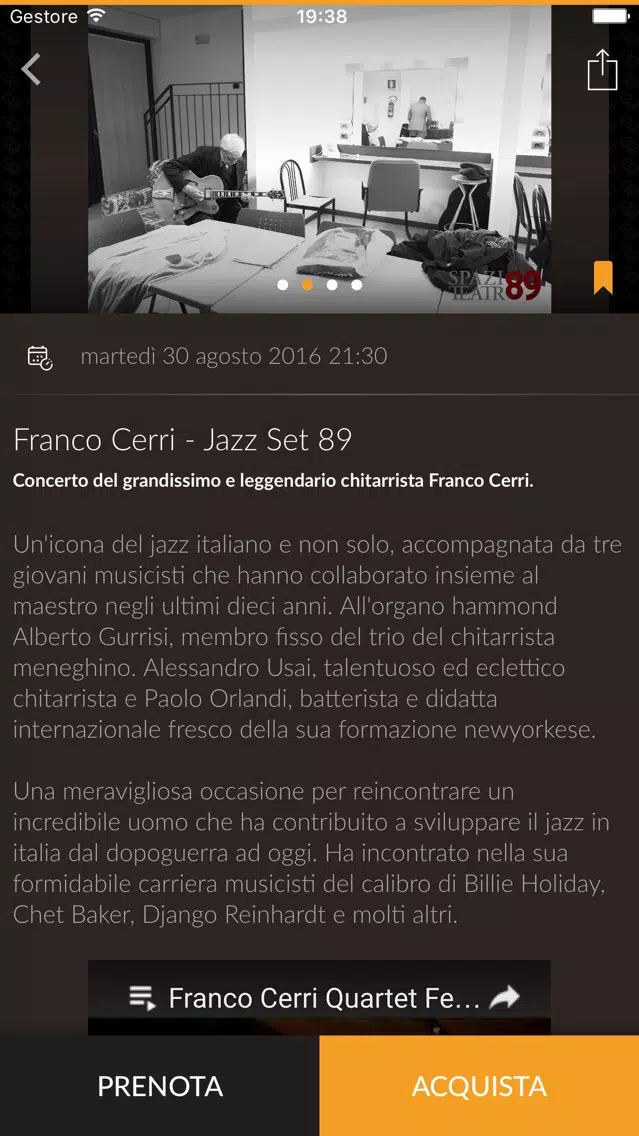Tap the Wi-Fi icon in the status bar
The image size is (639, 1136).
(96, 15)
